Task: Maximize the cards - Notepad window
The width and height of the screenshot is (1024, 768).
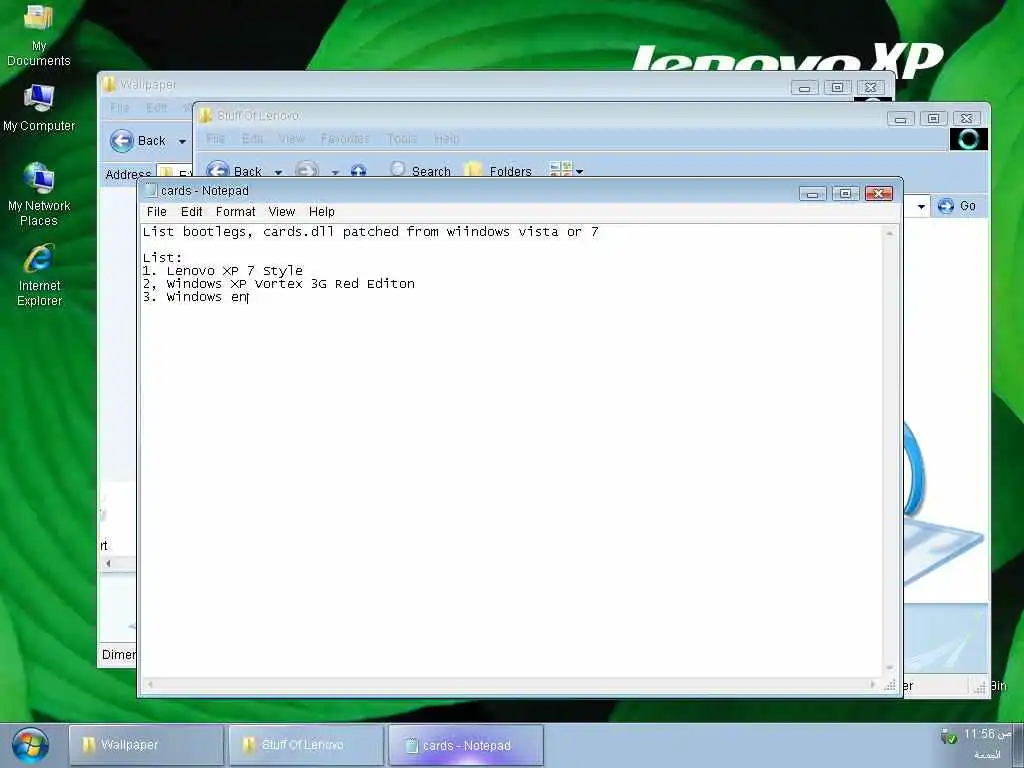Action: [x=845, y=193]
